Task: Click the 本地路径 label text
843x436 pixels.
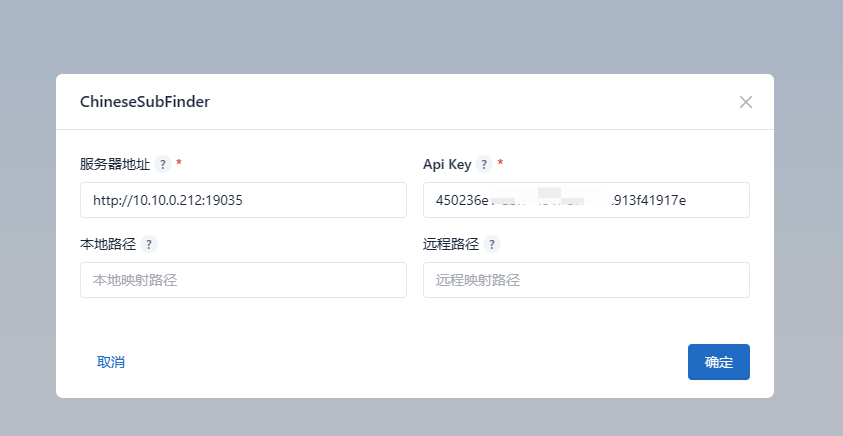Action: tap(108, 244)
